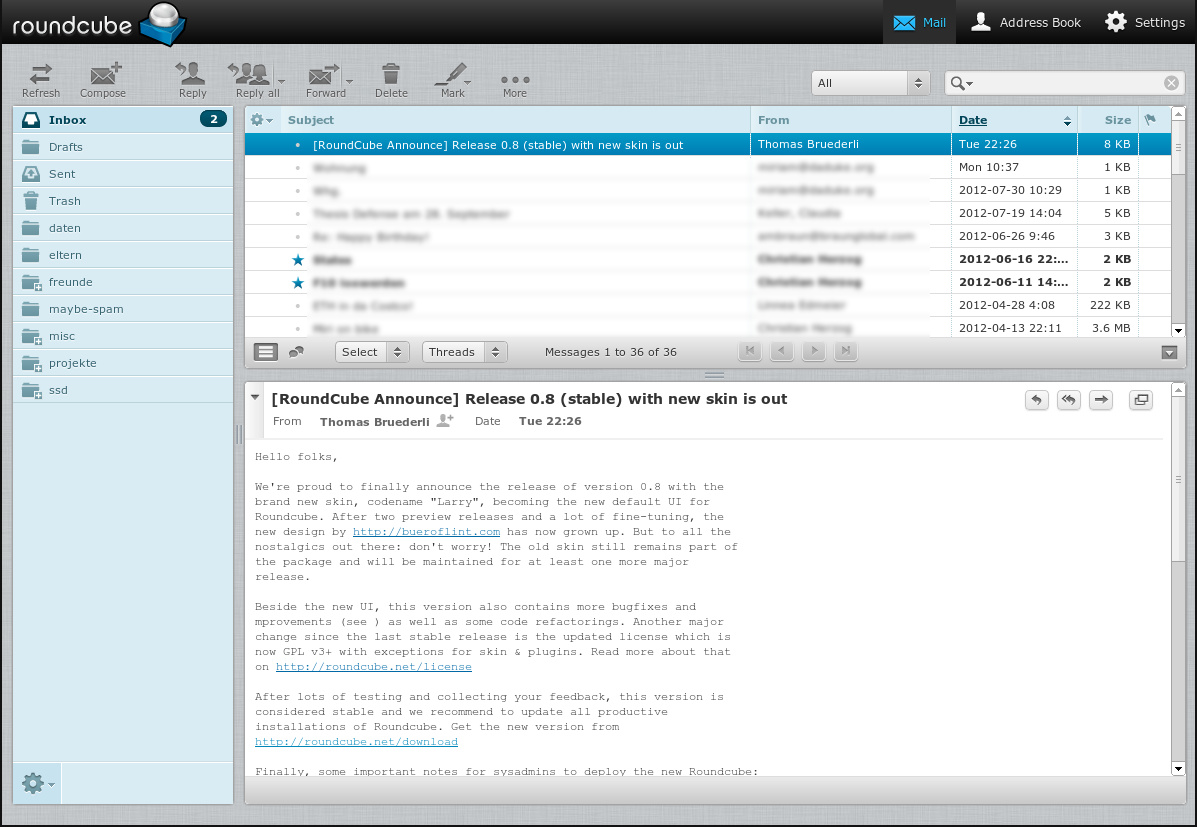Open message in new window

(x=1141, y=399)
